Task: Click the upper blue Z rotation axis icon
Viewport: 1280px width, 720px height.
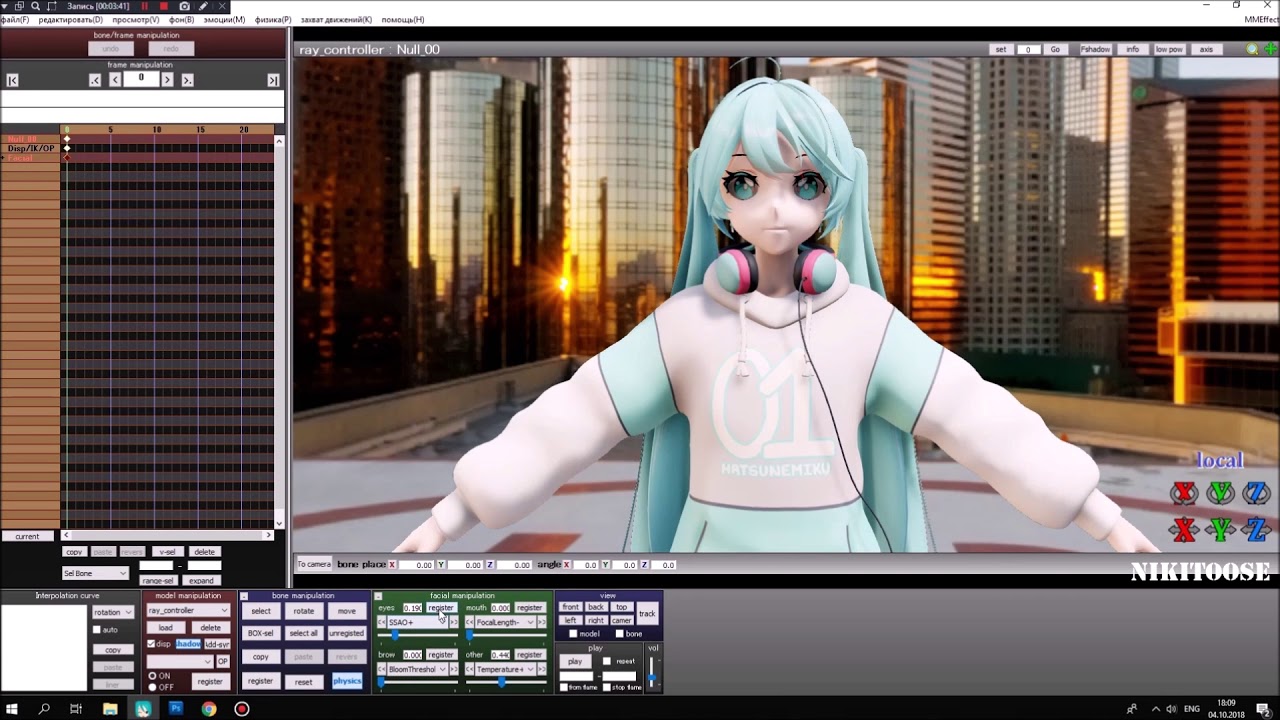Action: tap(1256, 493)
